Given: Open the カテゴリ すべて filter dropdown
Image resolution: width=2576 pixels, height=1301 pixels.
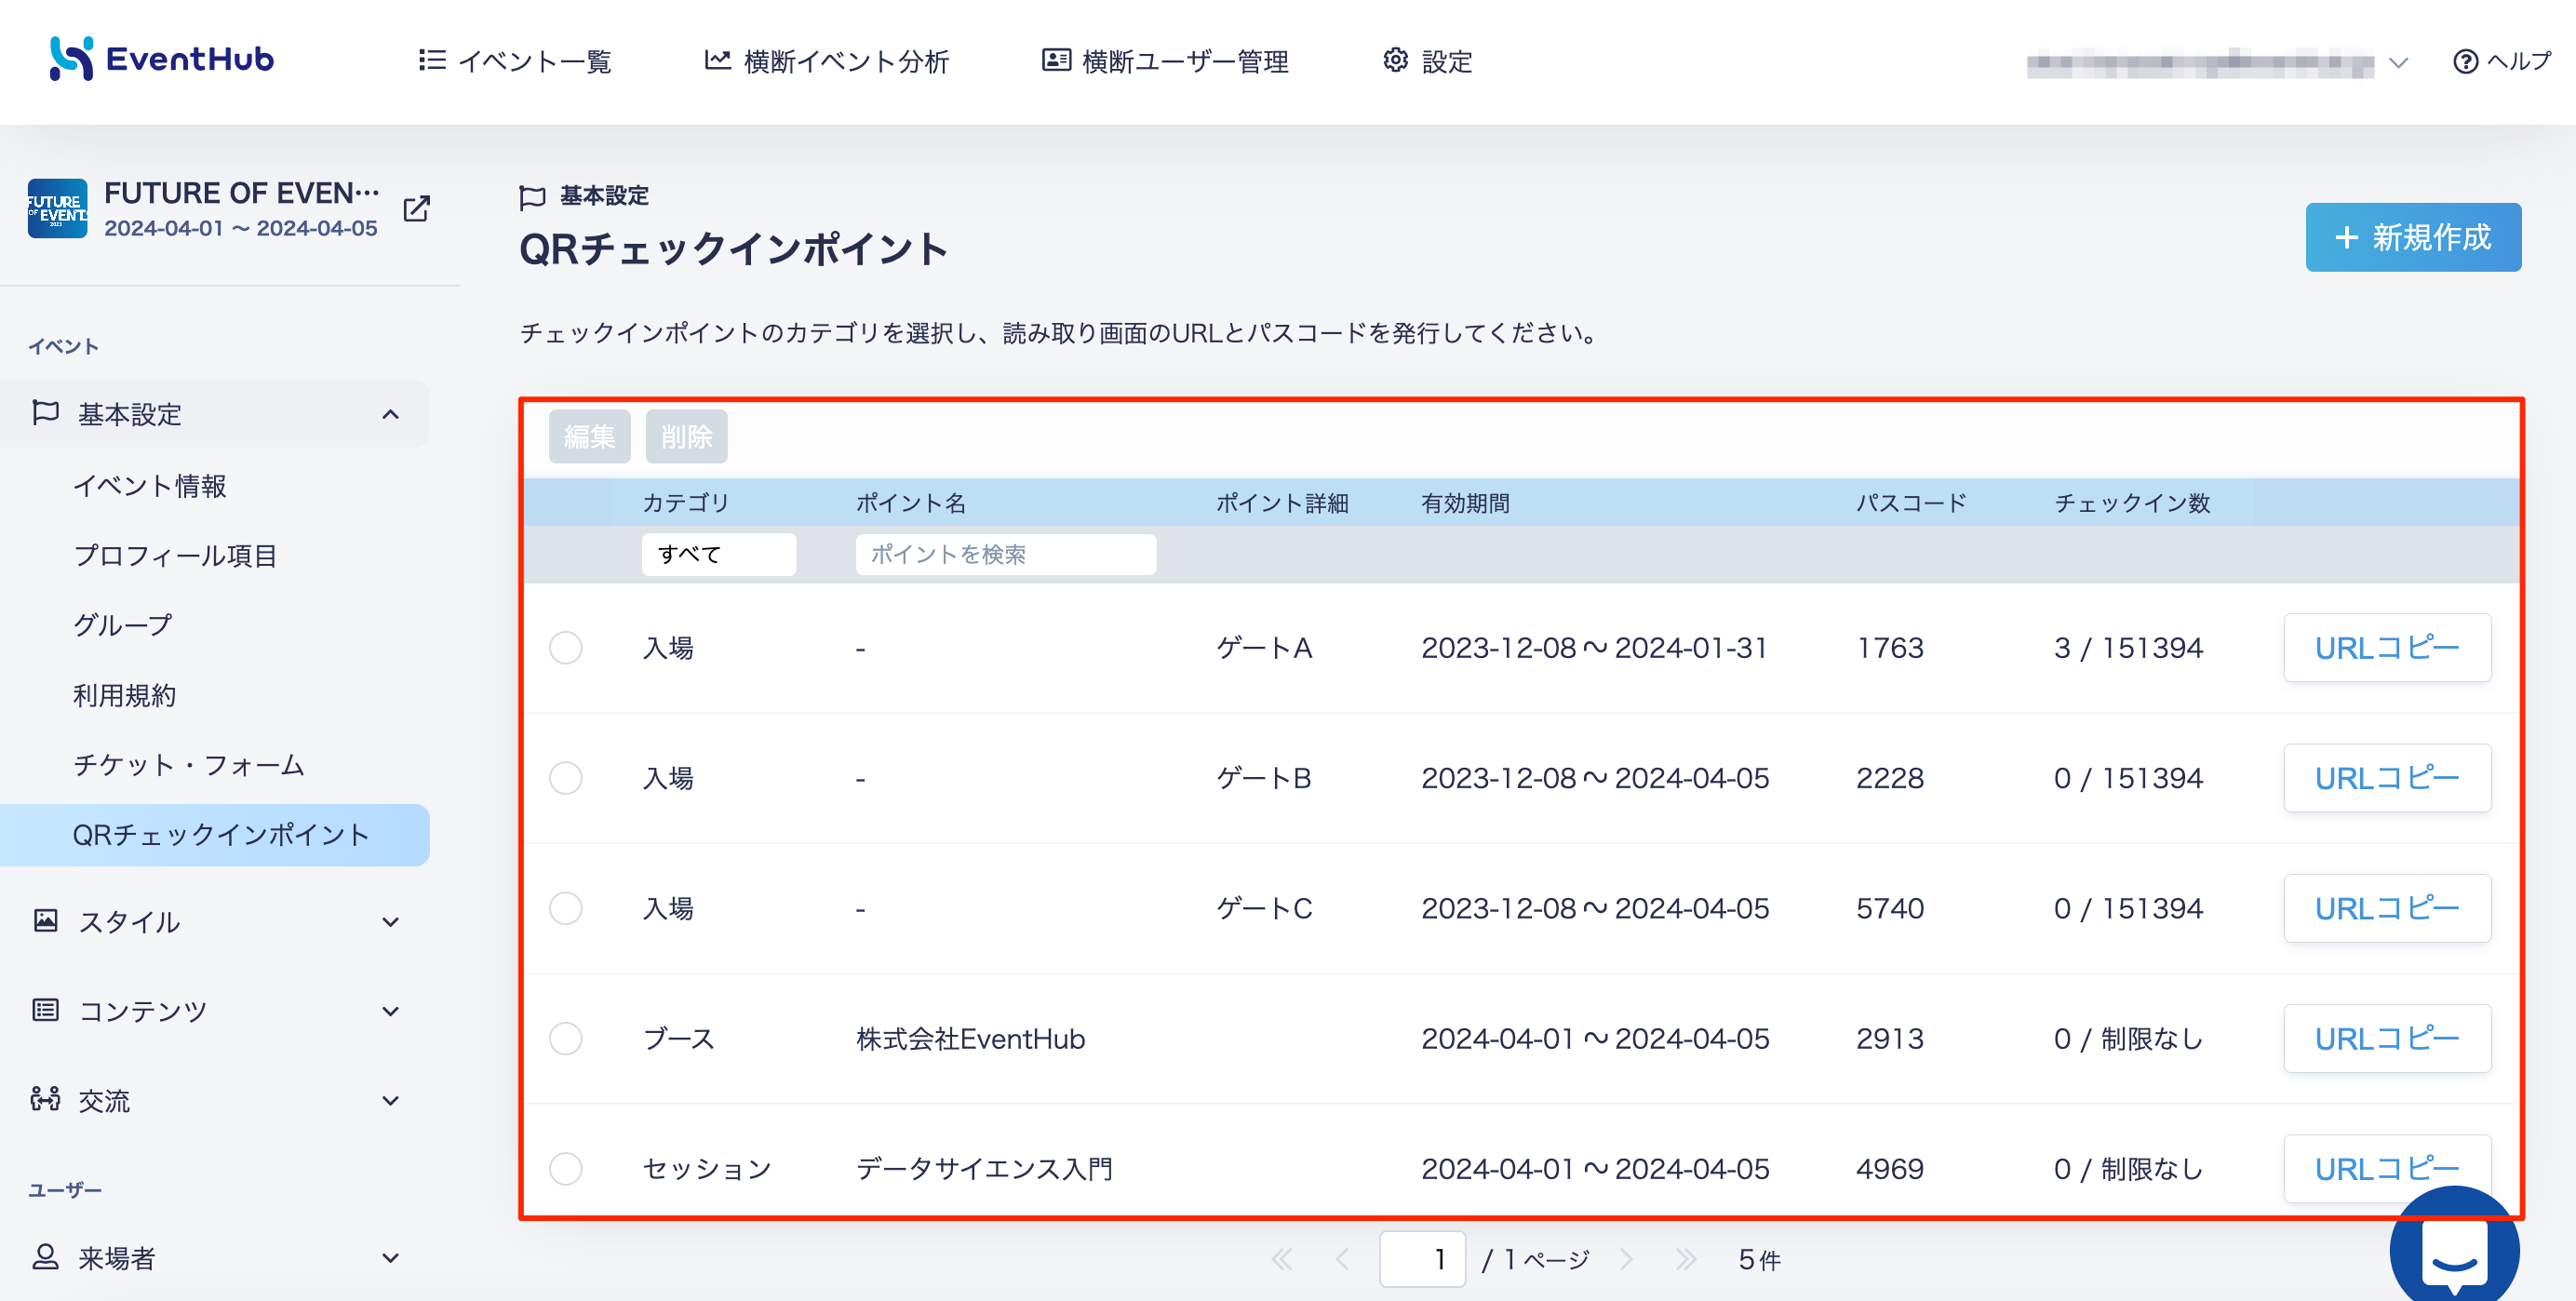Looking at the screenshot, I should click(719, 554).
